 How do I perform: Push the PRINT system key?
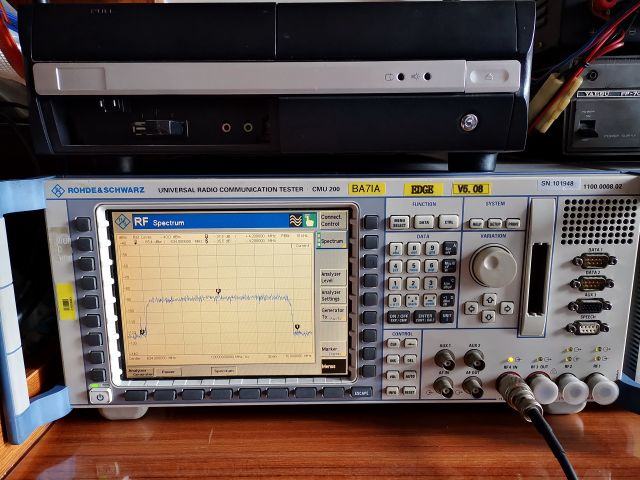pos(513,223)
